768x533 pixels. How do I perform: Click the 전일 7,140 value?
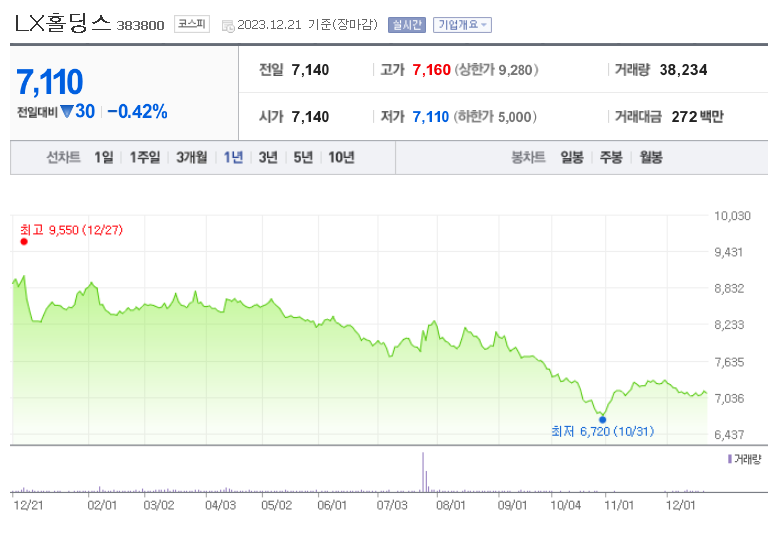point(311,70)
